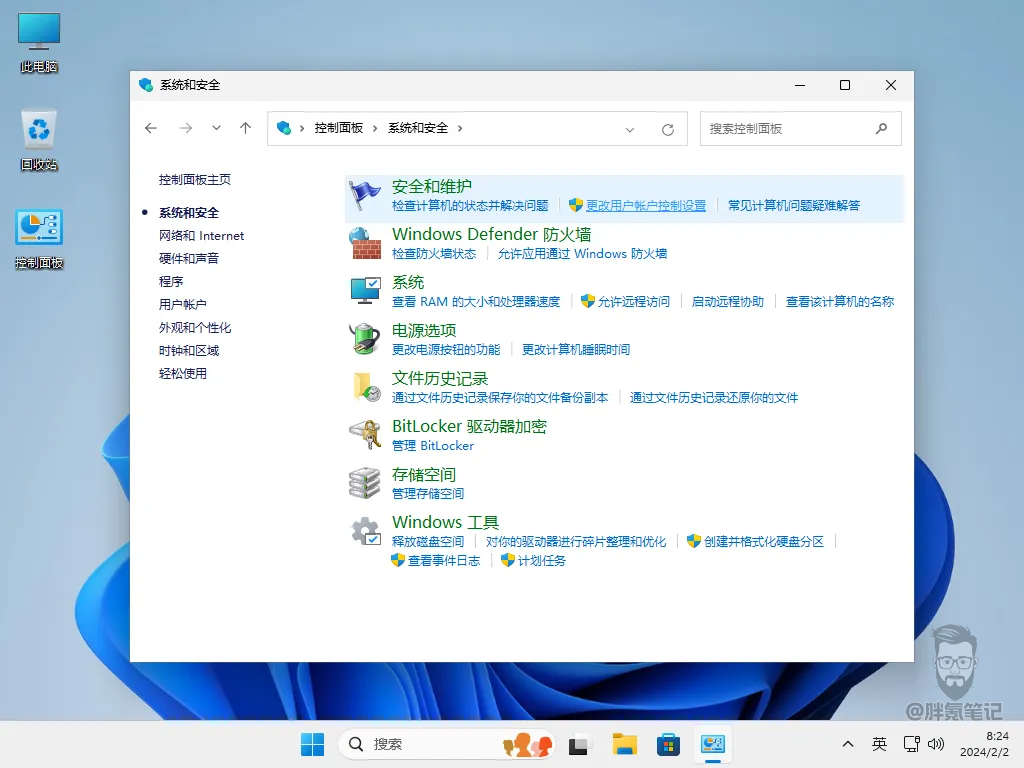Select 网络和 Internet in the sidebar
The width and height of the screenshot is (1024, 768).
pos(201,236)
